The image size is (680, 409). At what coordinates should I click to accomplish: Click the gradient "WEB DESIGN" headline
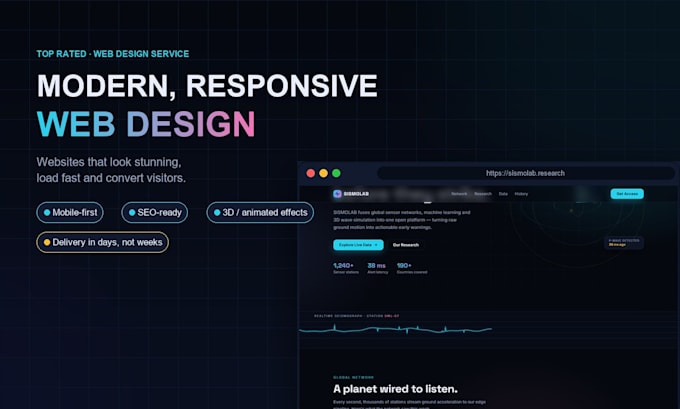(x=146, y=124)
